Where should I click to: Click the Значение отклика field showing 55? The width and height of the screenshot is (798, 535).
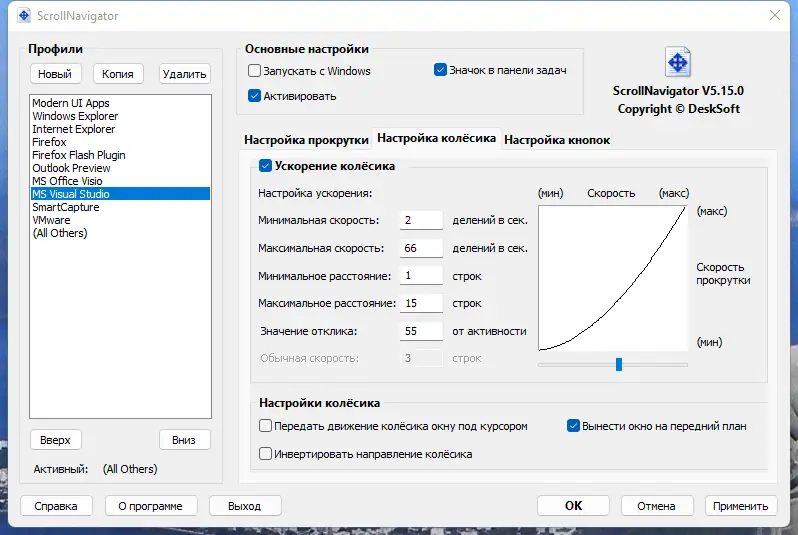pyautogui.click(x=421, y=331)
